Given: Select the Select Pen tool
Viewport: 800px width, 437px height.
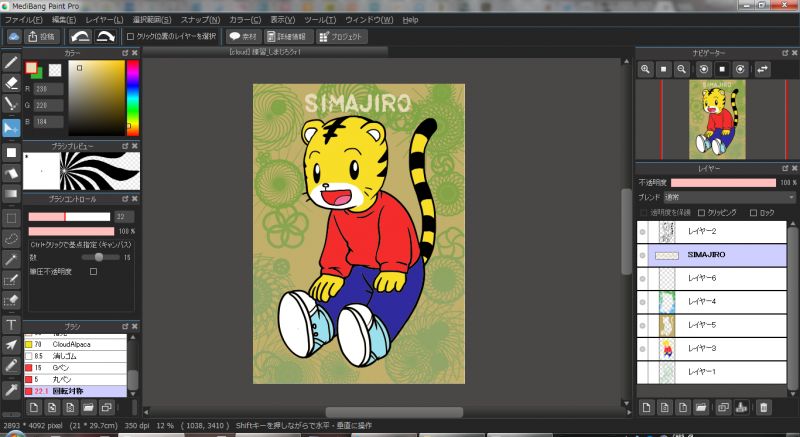Looking at the screenshot, I should (x=11, y=280).
